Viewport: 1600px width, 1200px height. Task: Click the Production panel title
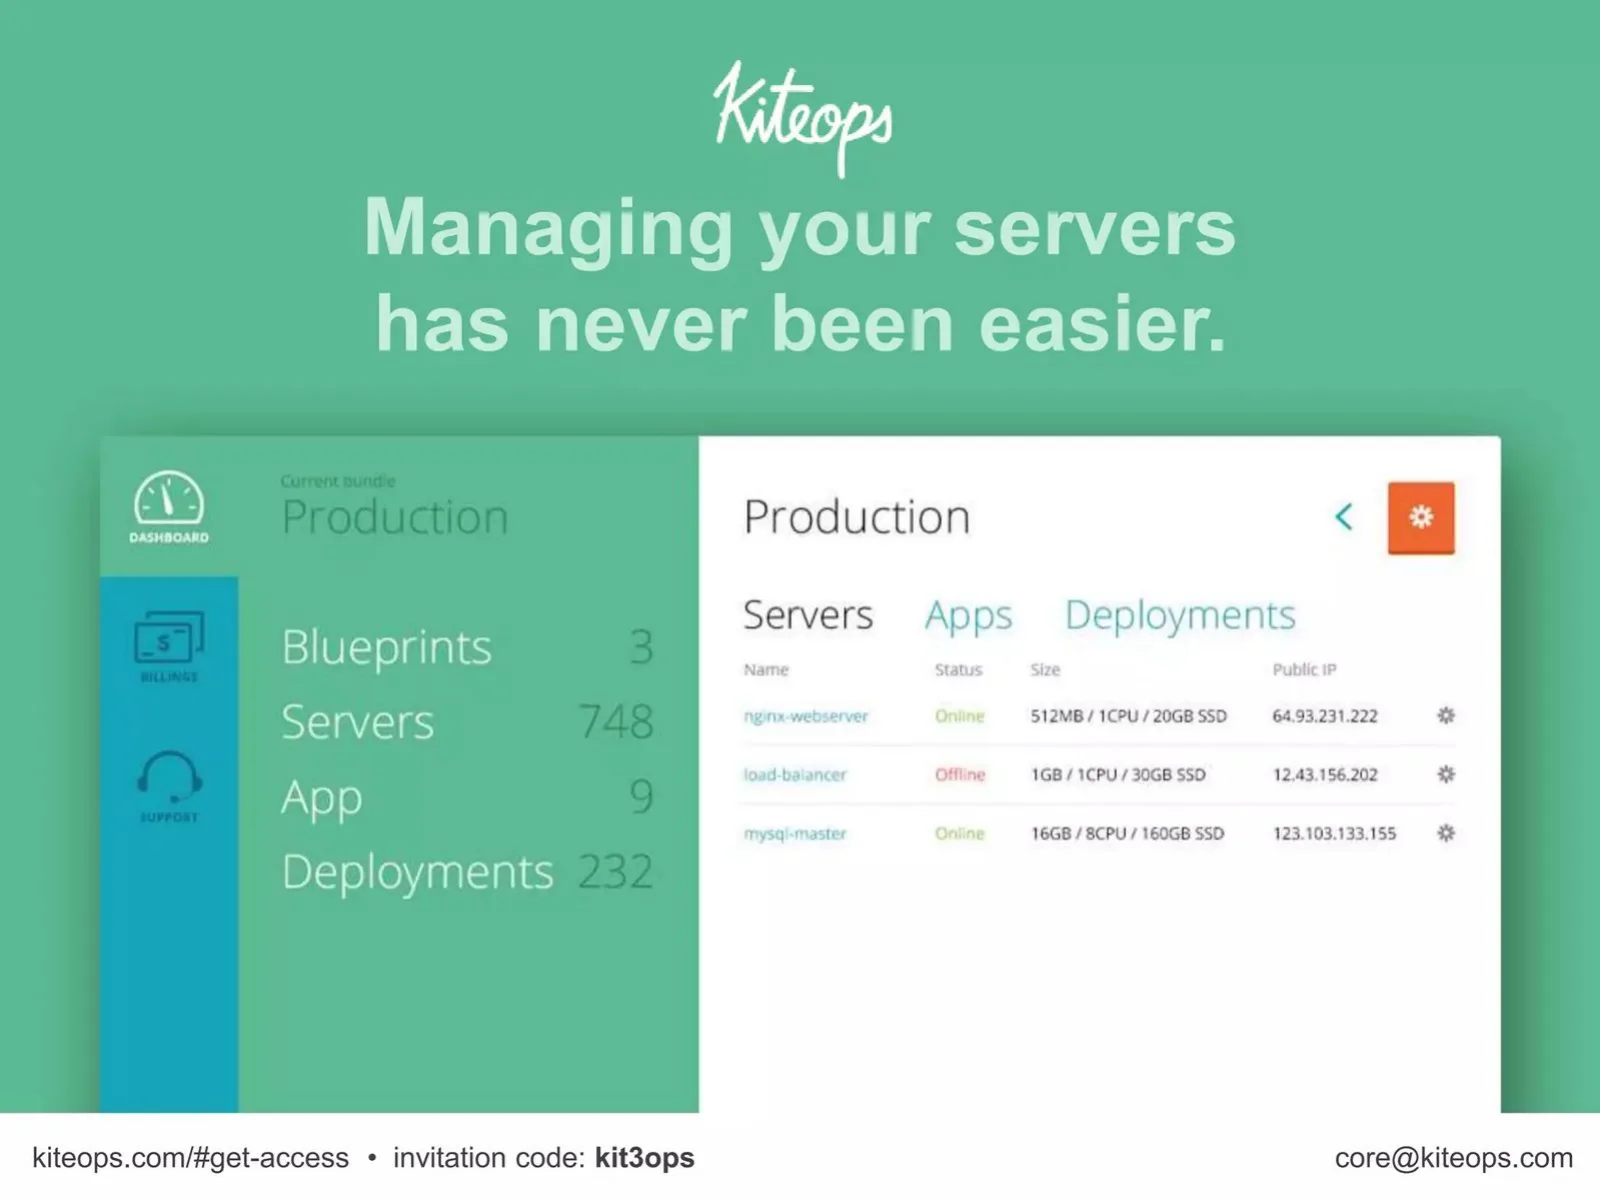(x=857, y=517)
